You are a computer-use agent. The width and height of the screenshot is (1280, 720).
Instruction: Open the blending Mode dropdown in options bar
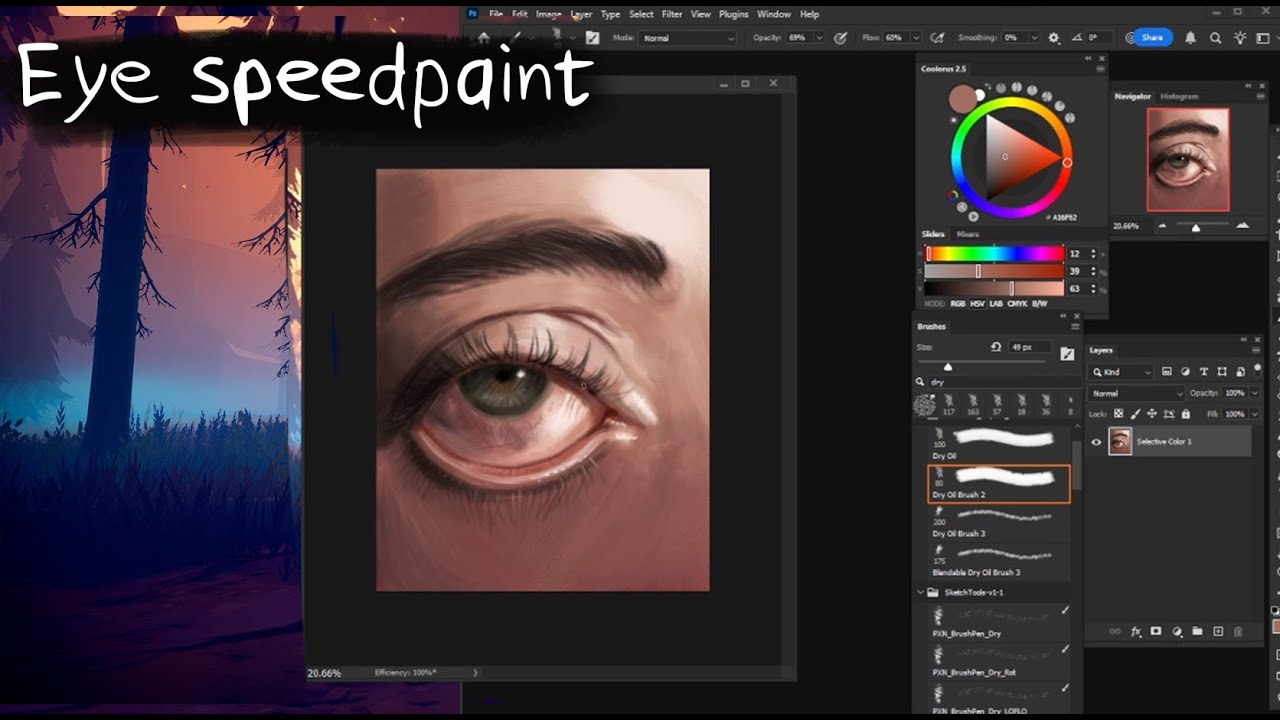point(687,38)
